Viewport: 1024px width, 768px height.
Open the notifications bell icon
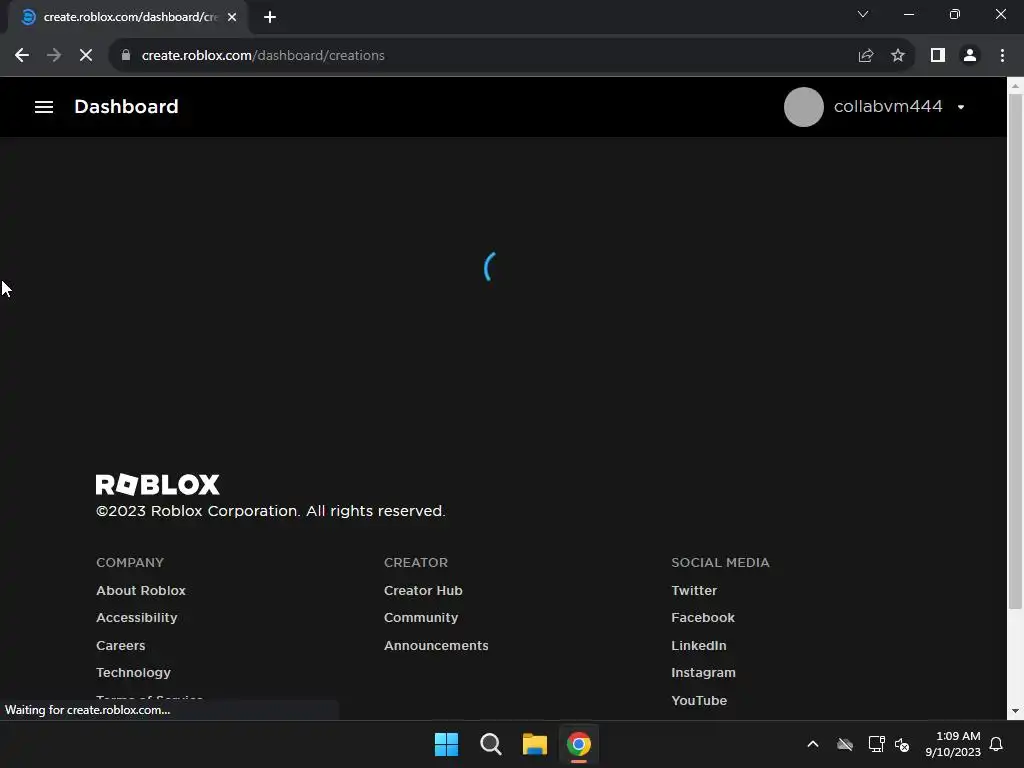pos(997,744)
